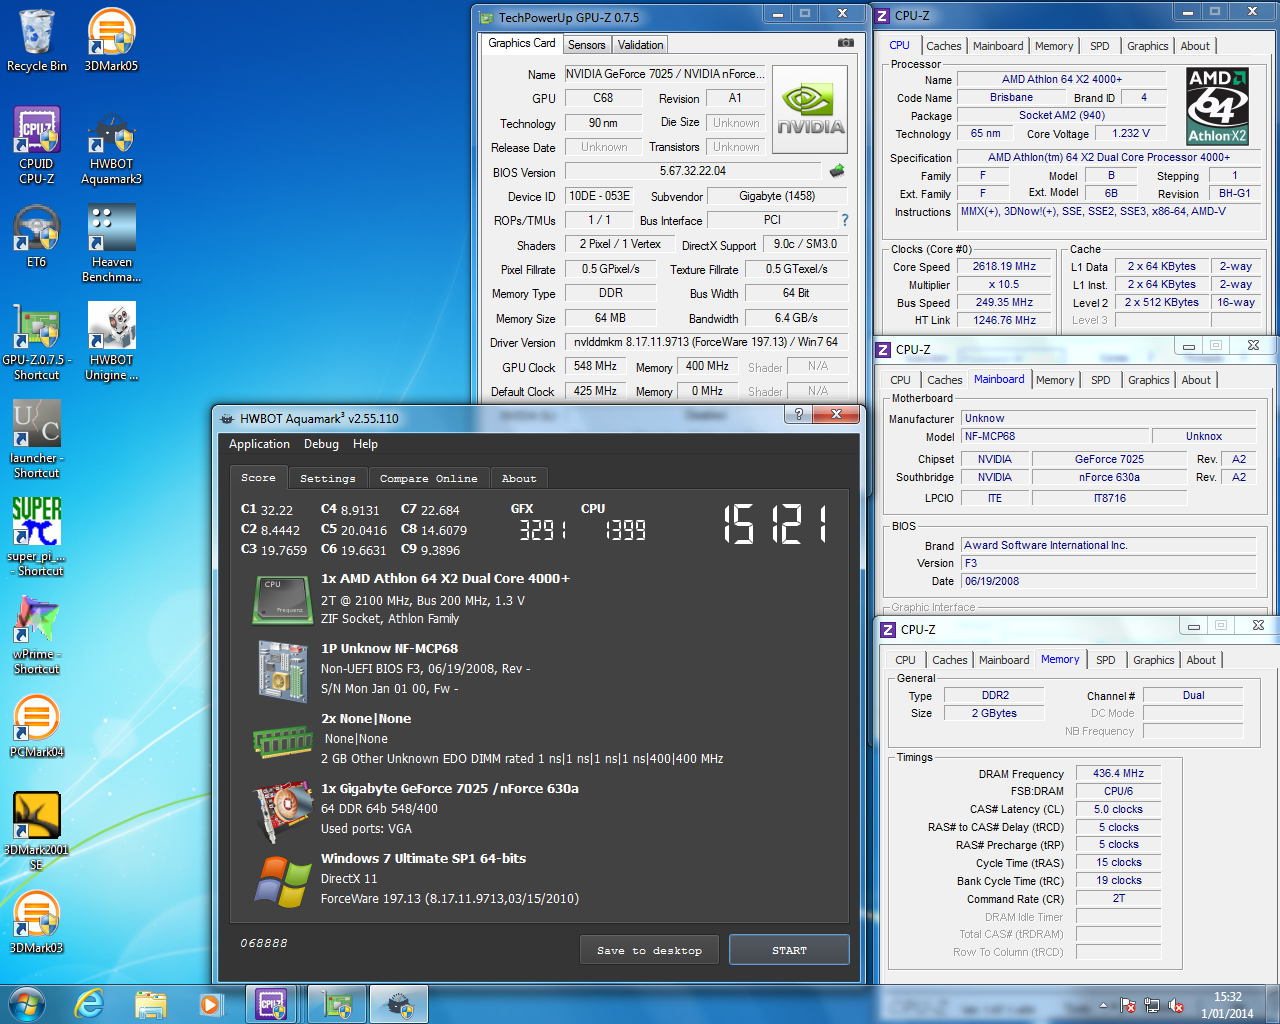Click the Memory Type value DDR2 in CPU-Z
This screenshot has width=1280, height=1024.
pos(995,695)
